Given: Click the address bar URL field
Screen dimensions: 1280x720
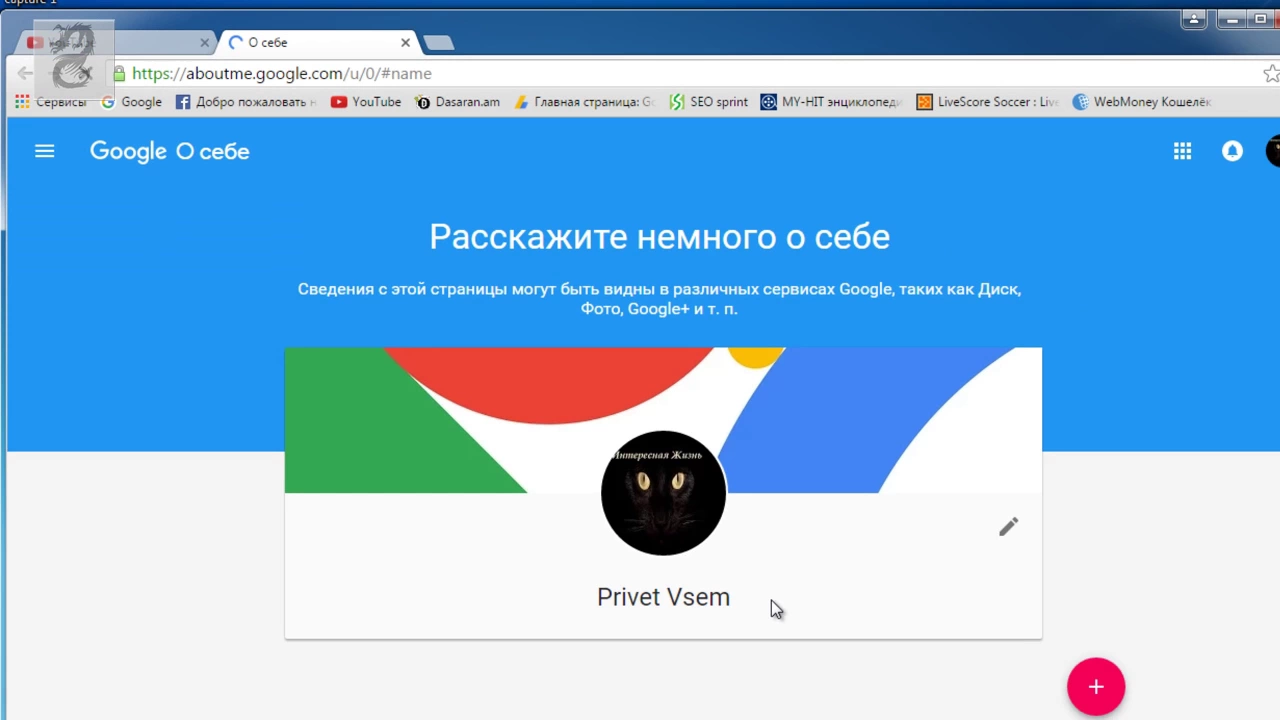Looking at the screenshot, I should tap(690, 73).
